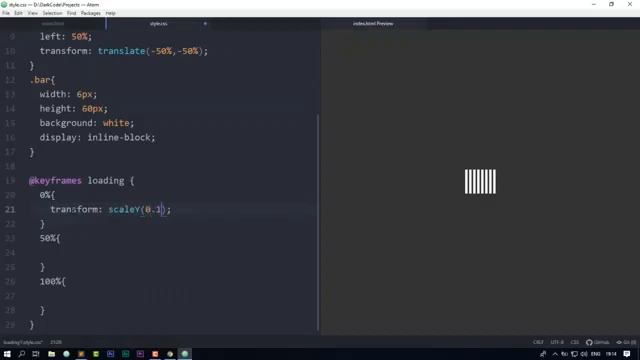
Task: Click the 'translate' function on line 10
Action: [x=121, y=51]
